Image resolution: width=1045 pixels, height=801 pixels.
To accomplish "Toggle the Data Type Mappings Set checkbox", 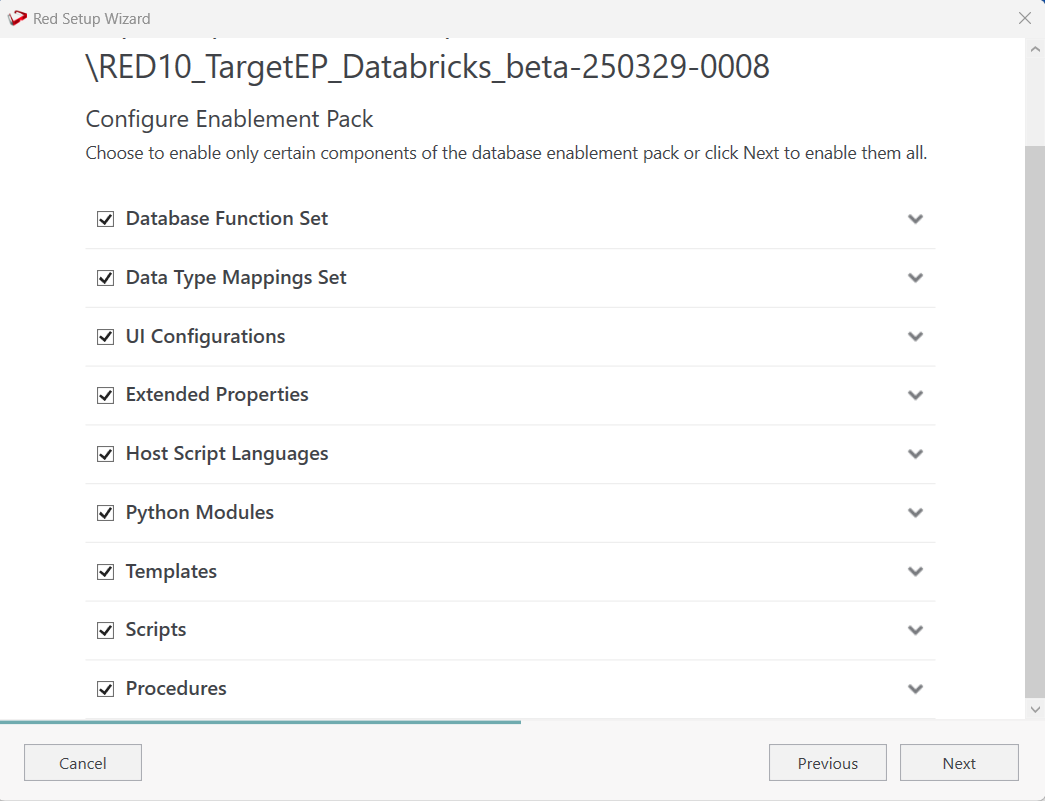I will tap(105, 278).
